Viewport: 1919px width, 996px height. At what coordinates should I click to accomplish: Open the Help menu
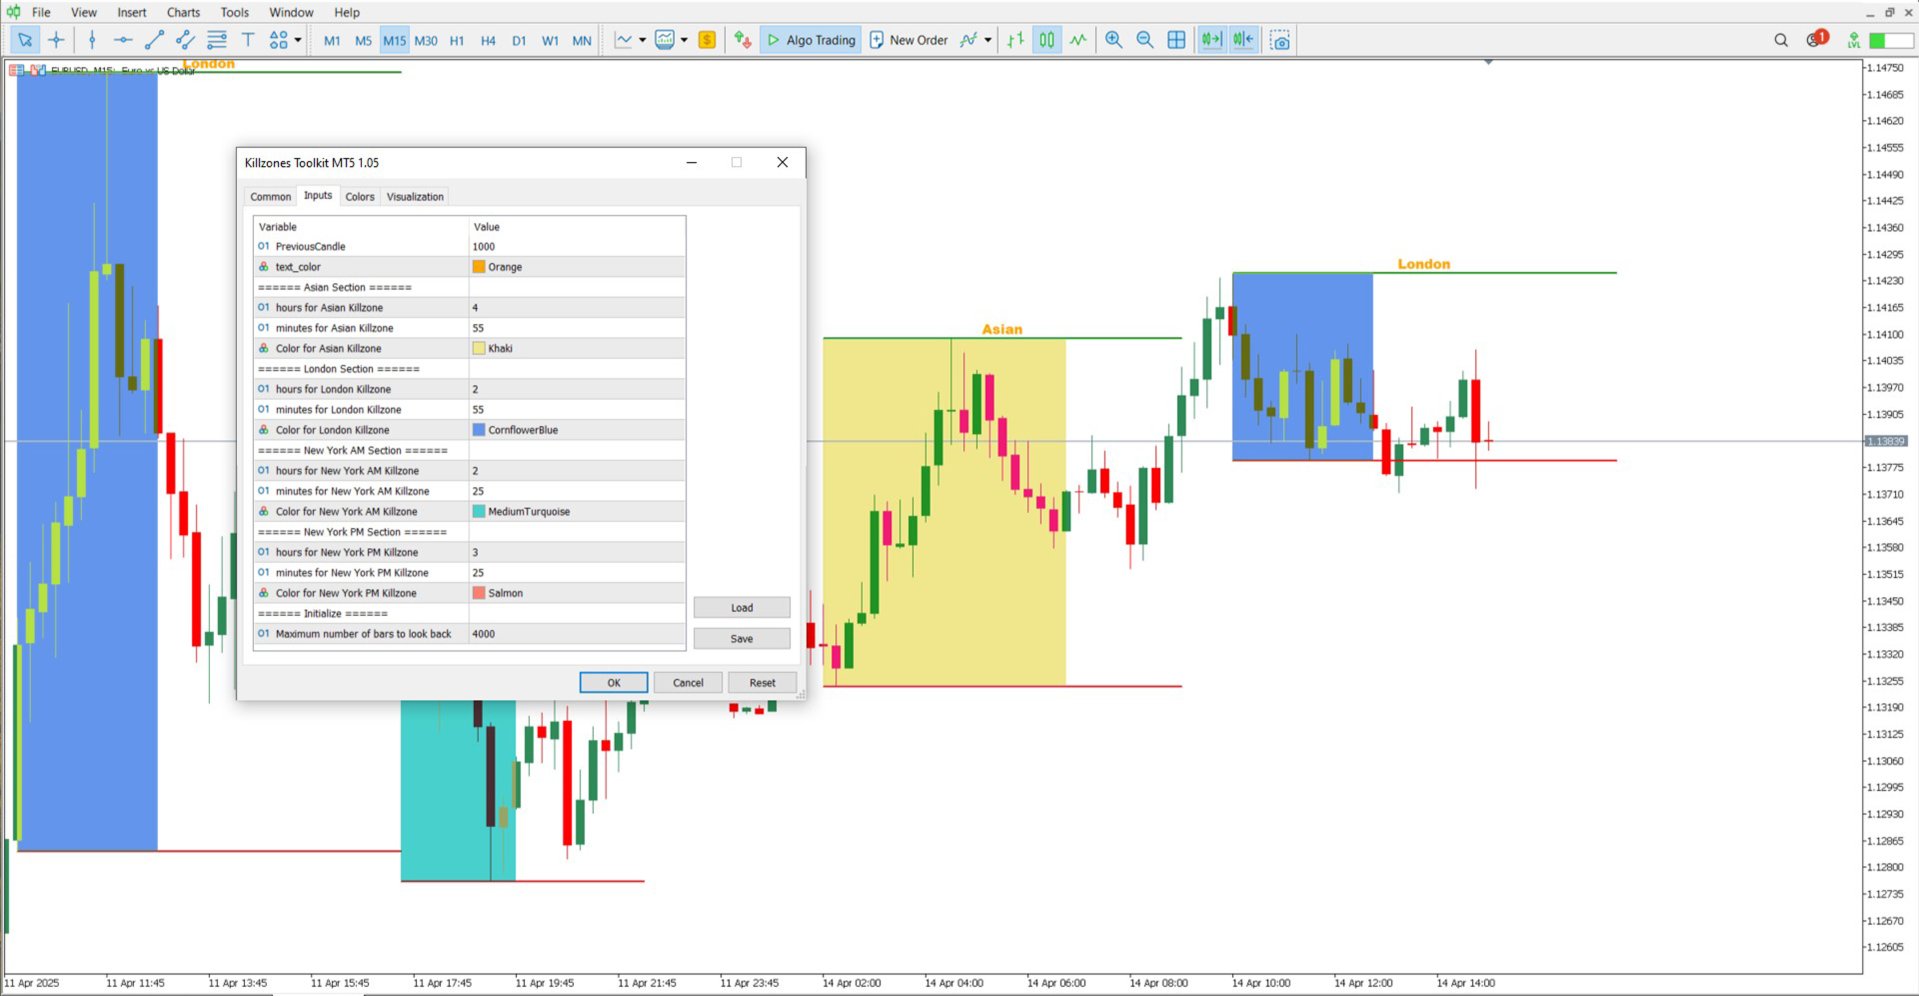click(x=347, y=12)
